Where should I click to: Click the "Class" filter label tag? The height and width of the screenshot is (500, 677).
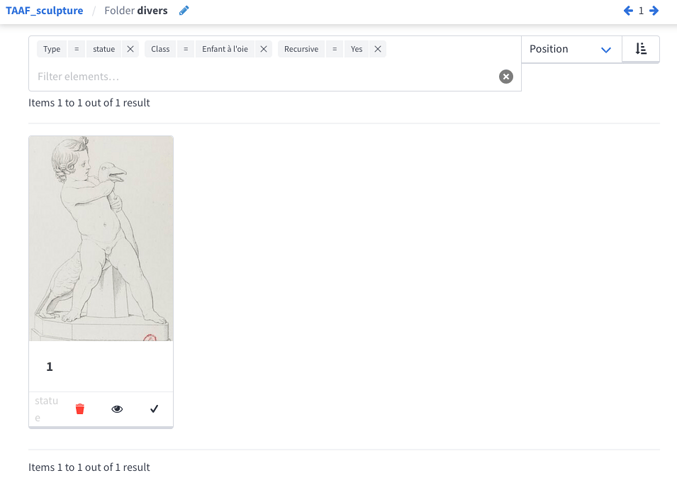point(160,49)
